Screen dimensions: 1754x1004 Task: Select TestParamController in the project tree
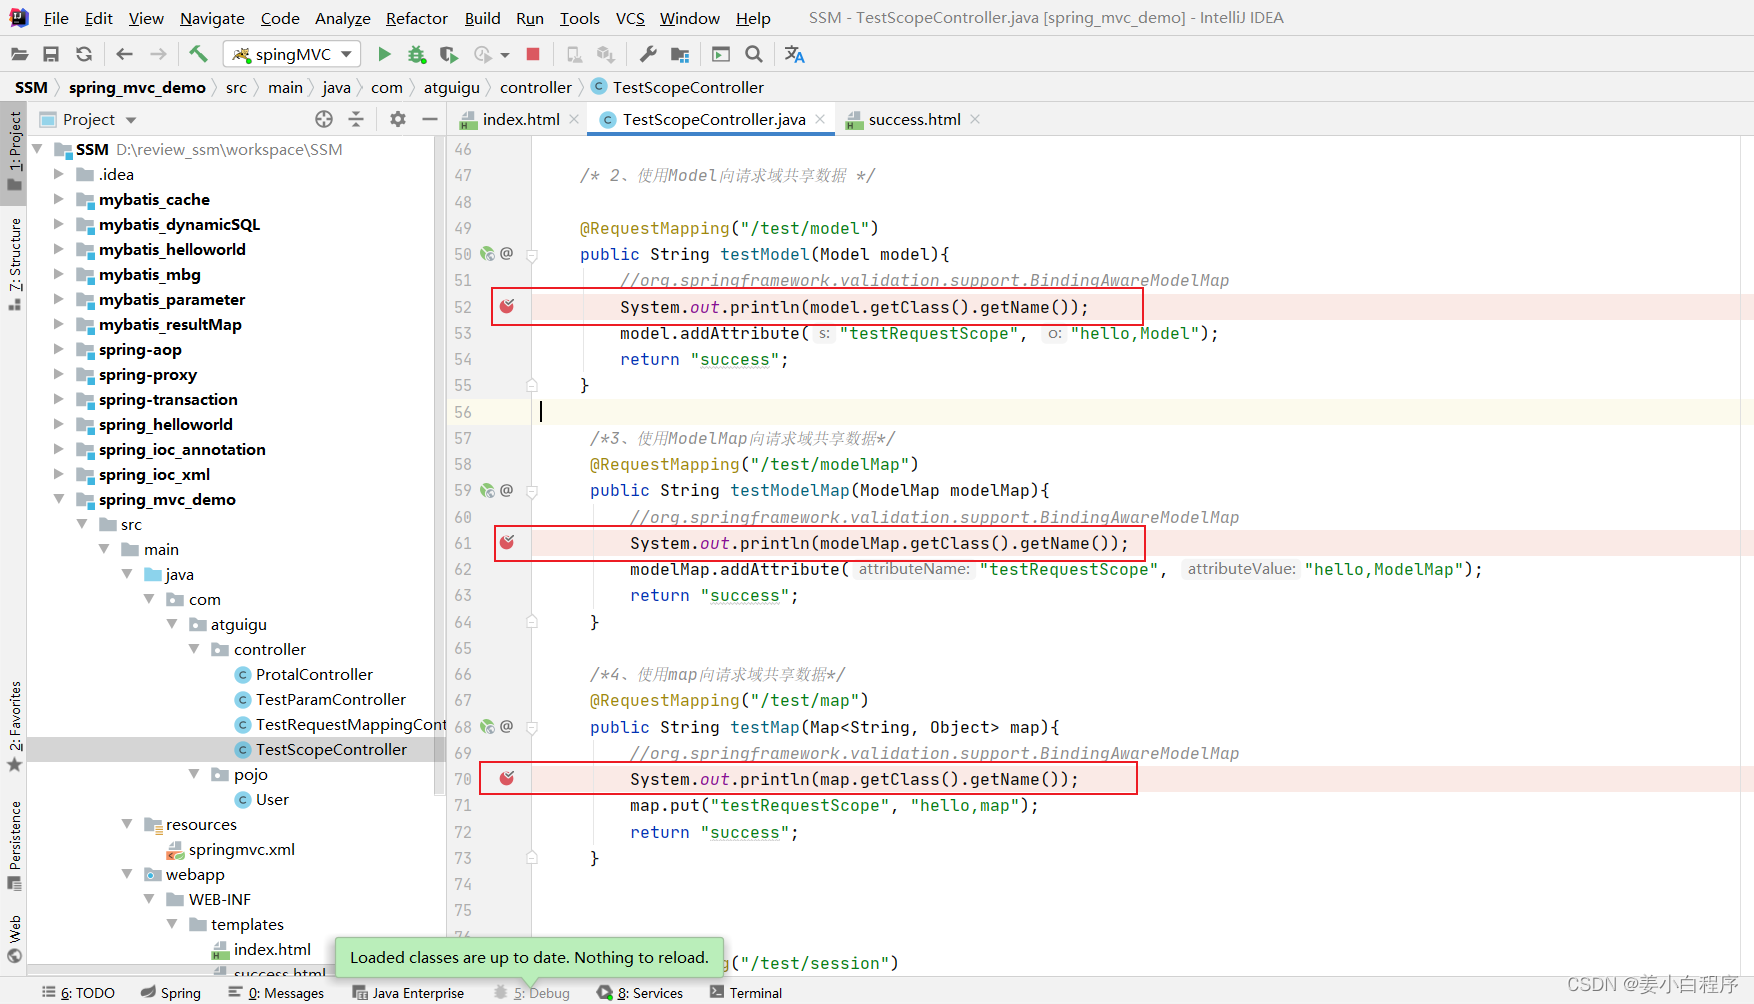click(x=331, y=699)
